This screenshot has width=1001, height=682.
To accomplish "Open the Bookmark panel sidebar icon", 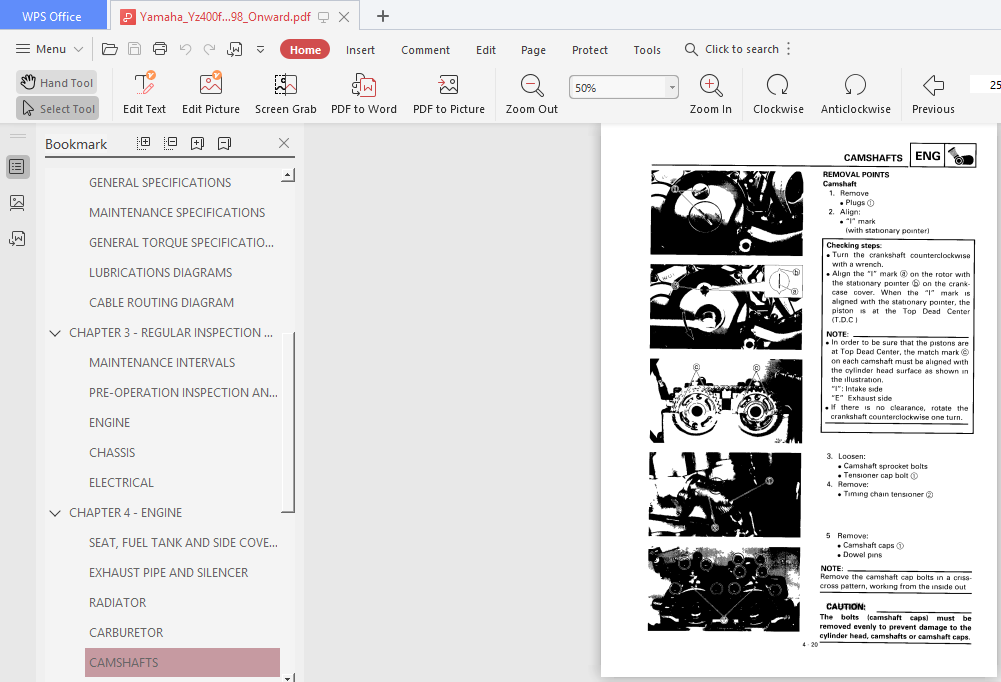I will point(17,167).
